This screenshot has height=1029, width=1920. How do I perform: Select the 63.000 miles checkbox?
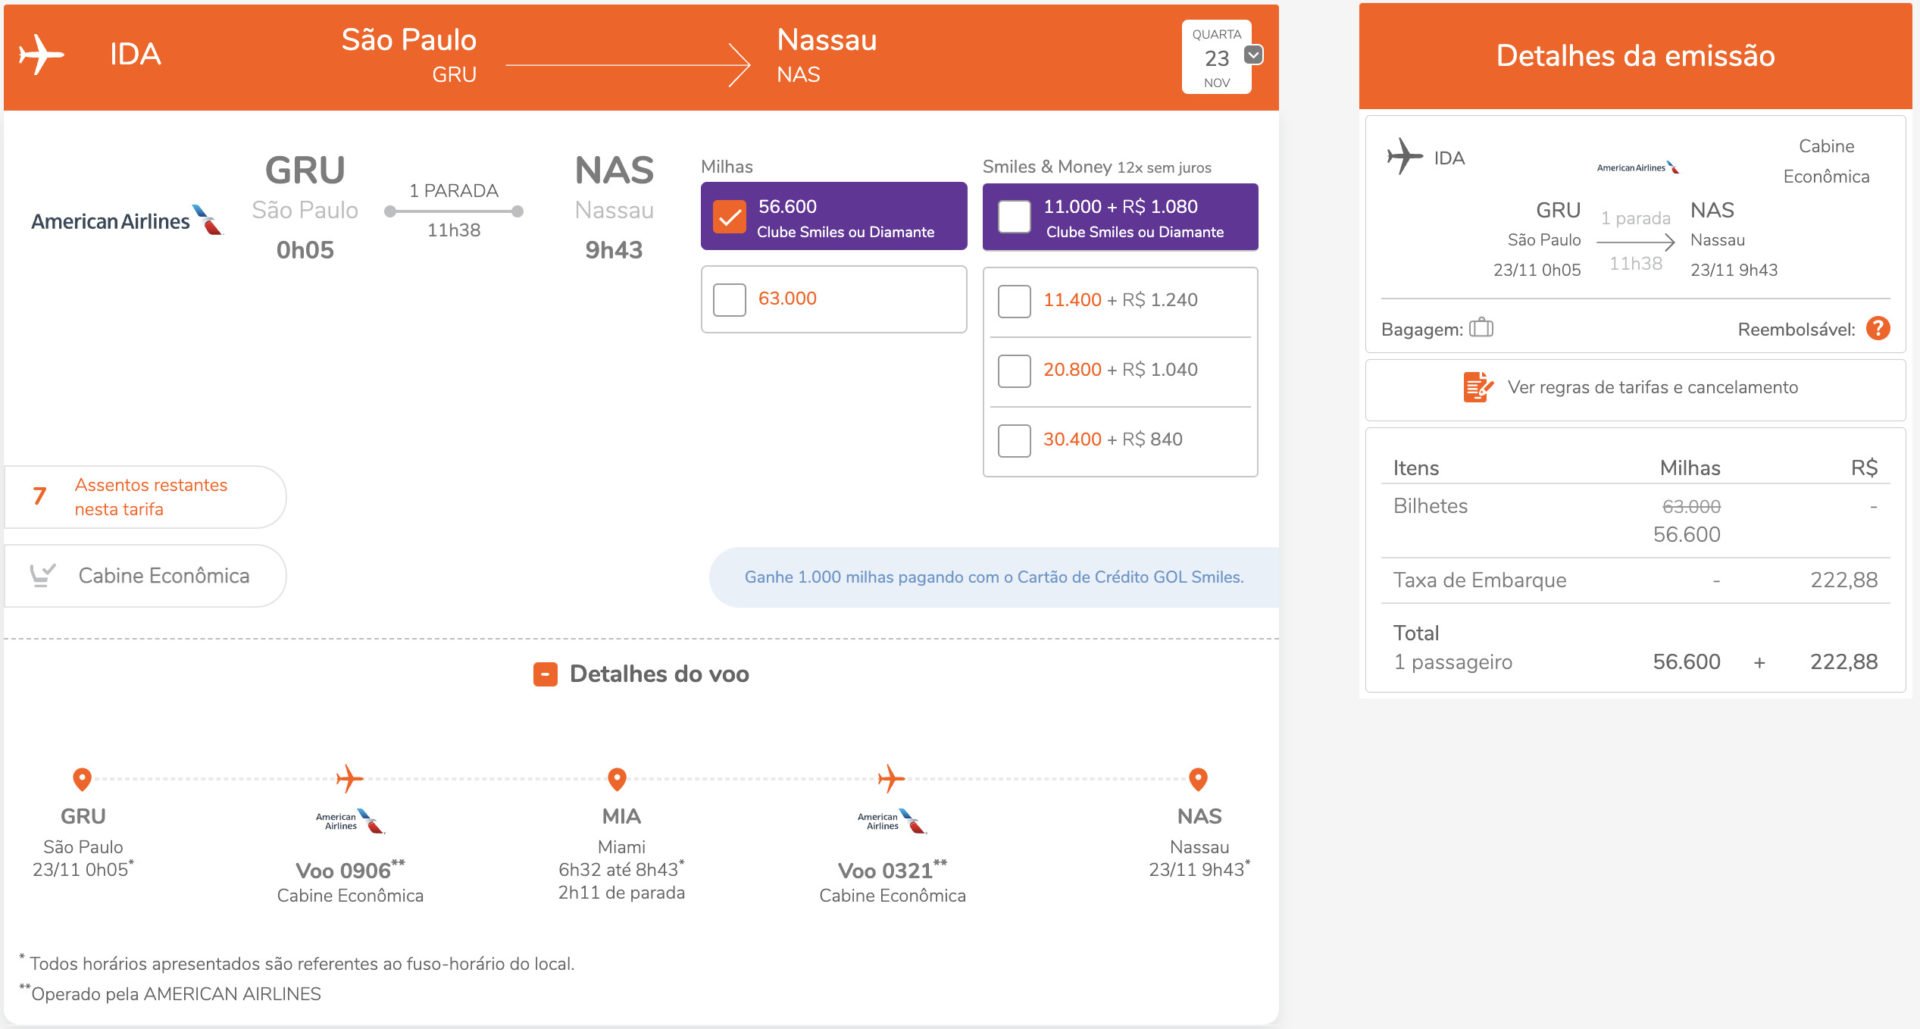point(729,299)
